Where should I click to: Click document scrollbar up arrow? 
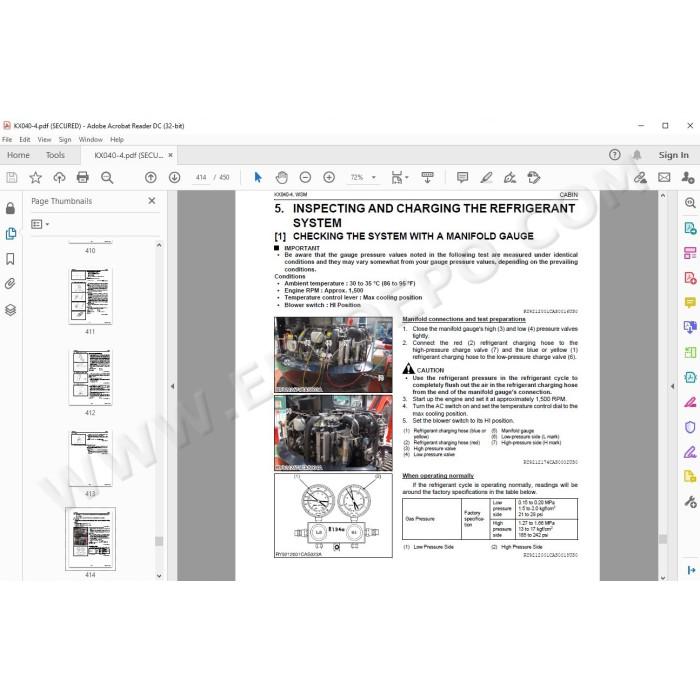pos(663,196)
